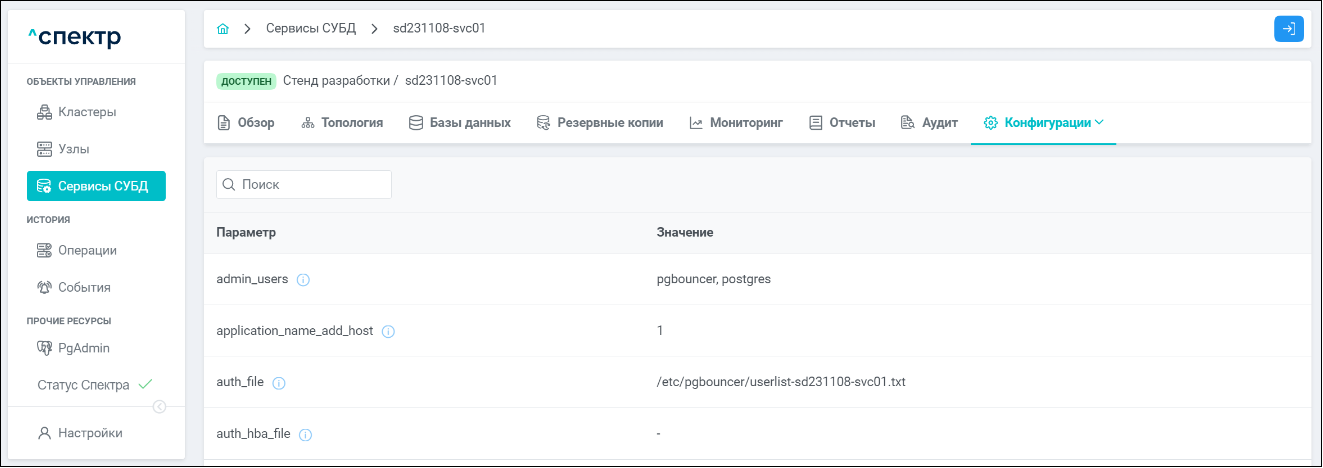Open Операции history section

pyautogui.click(x=86, y=250)
